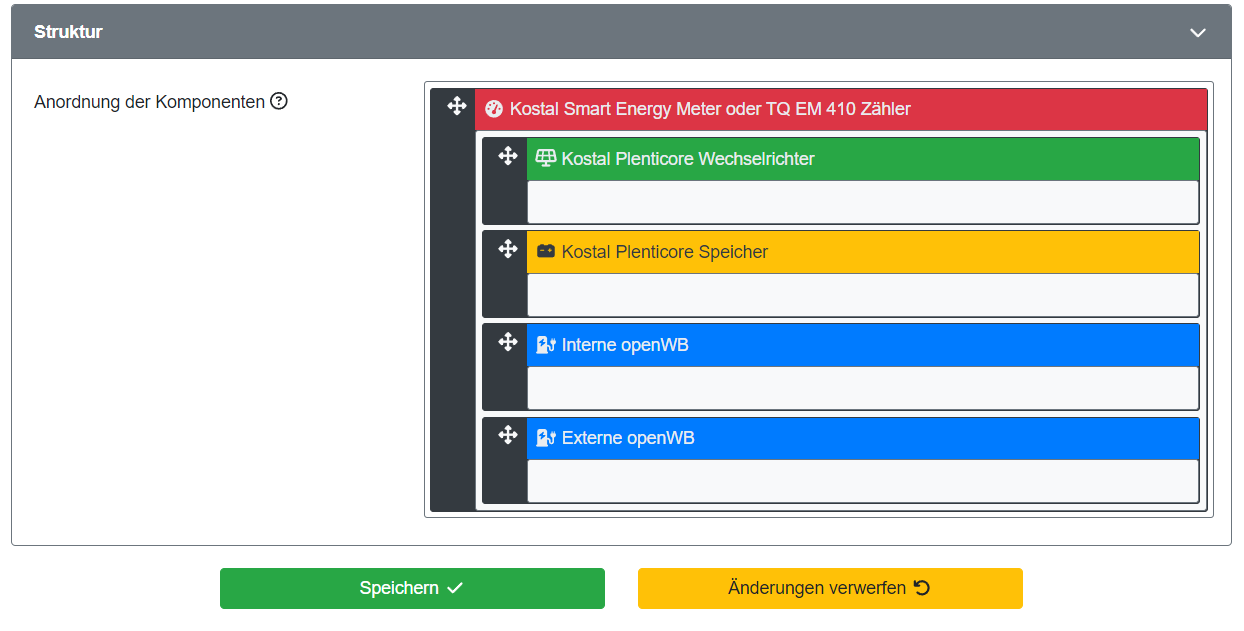
Task: Click the help icon beside Anordnung der Komponenten
Action: (279, 101)
